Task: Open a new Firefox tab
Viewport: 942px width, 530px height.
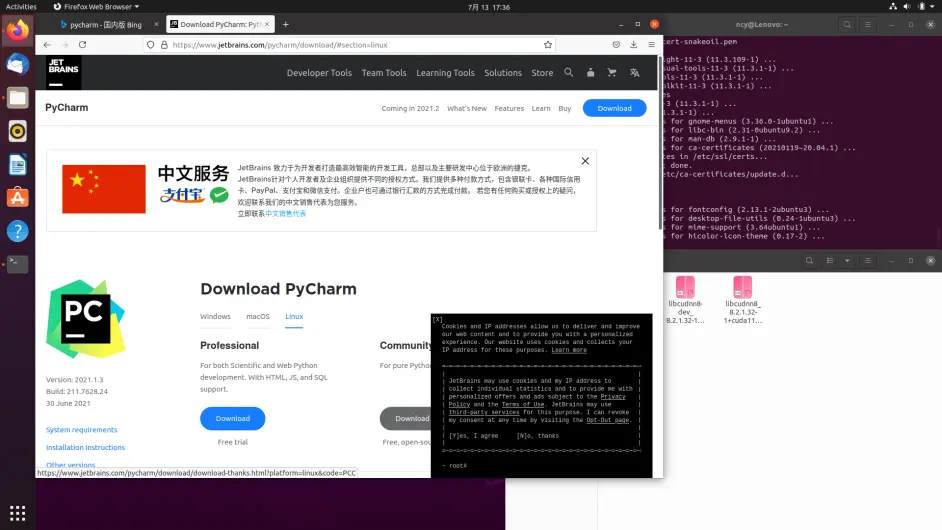Action: click(285, 25)
